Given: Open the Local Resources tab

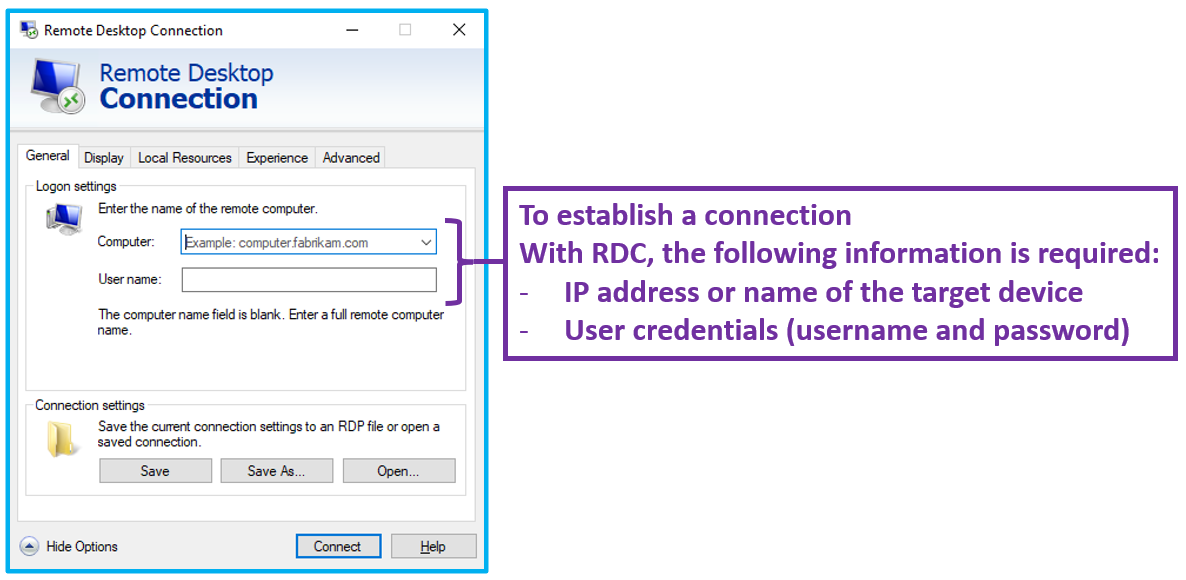Looking at the screenshot, I should pos(184,157).
